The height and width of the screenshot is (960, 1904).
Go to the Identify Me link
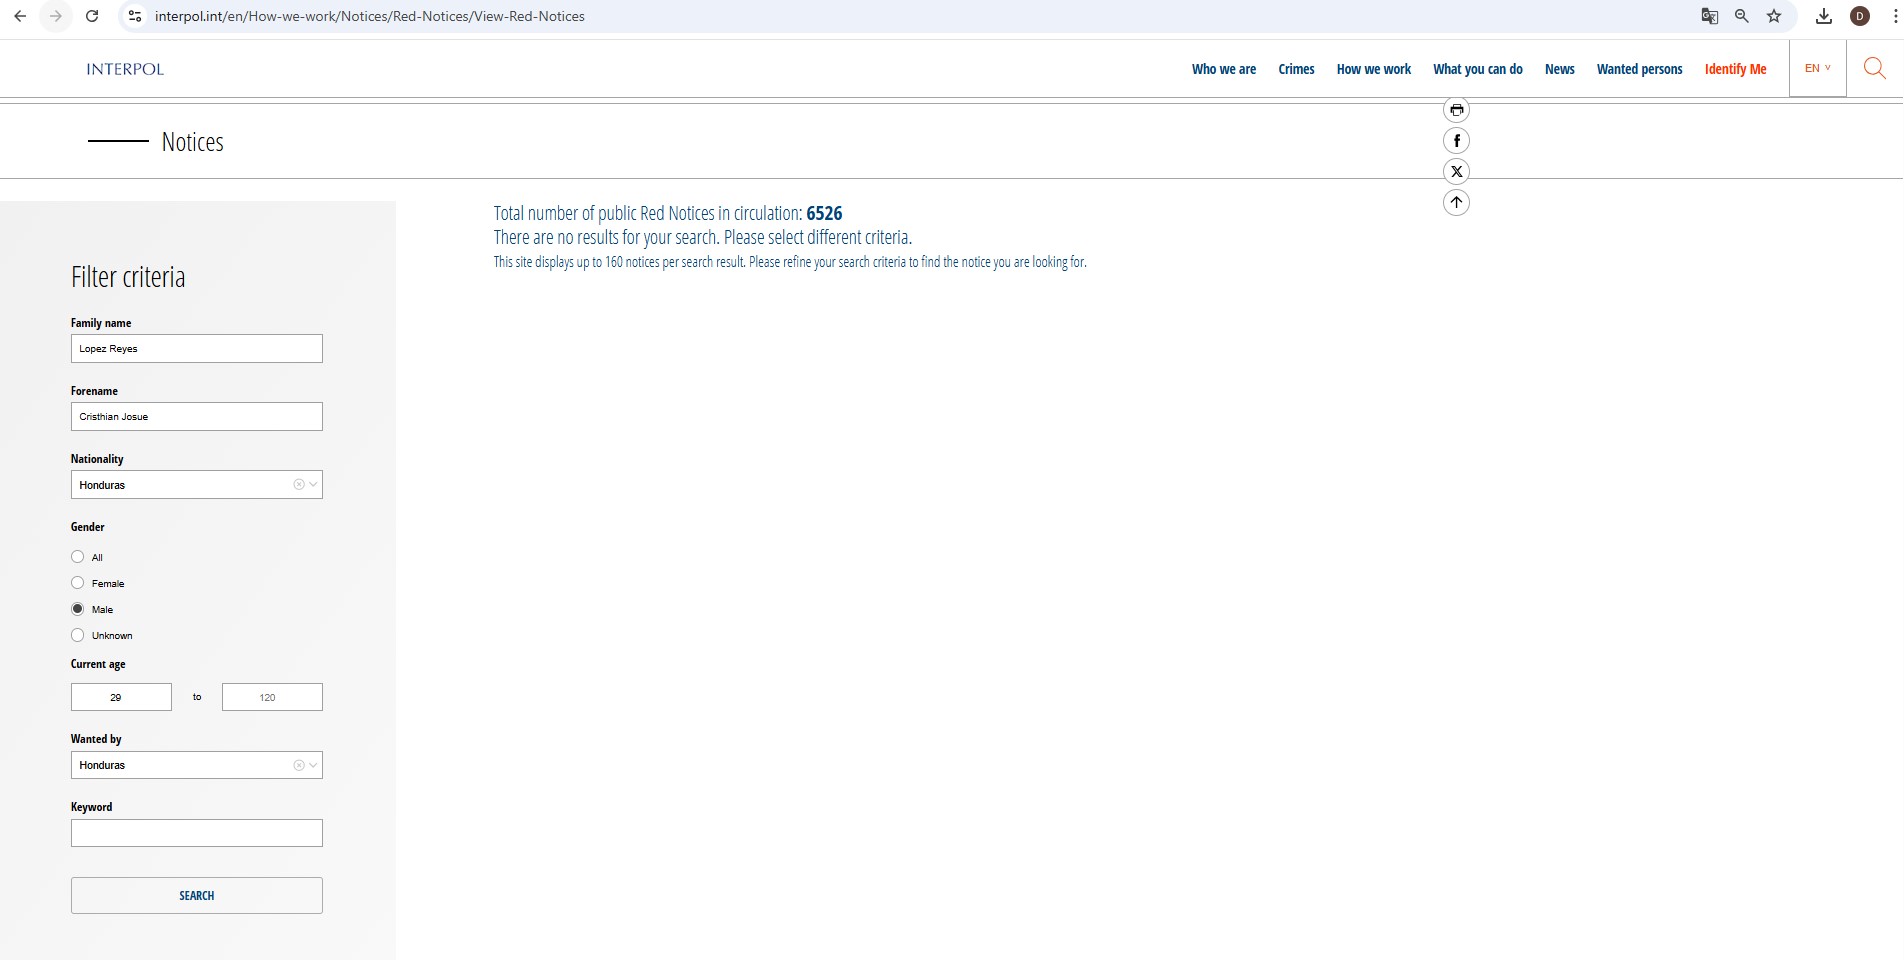[1735, 69]
